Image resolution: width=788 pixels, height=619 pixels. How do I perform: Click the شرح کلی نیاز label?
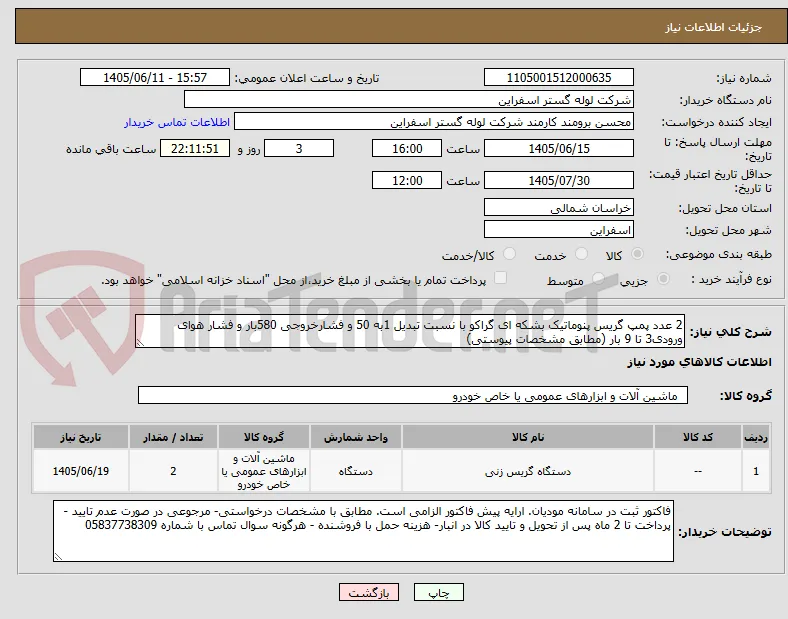click(x=731, y=332)
